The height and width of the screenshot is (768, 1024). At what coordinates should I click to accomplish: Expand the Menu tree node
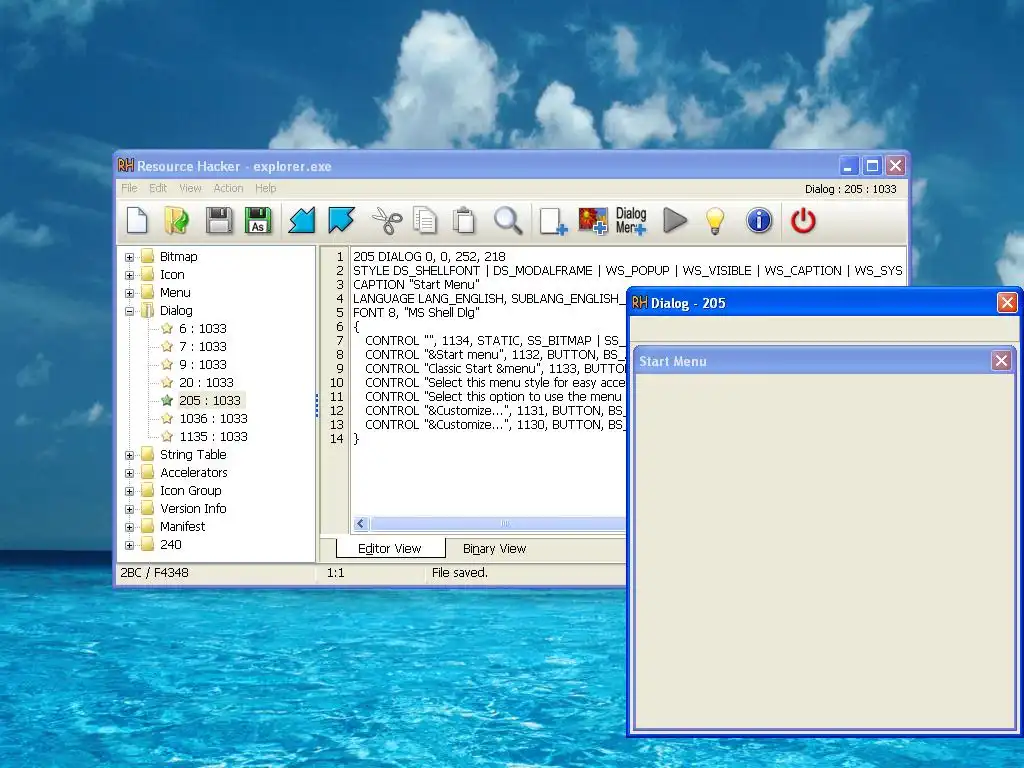coord(129,293)
